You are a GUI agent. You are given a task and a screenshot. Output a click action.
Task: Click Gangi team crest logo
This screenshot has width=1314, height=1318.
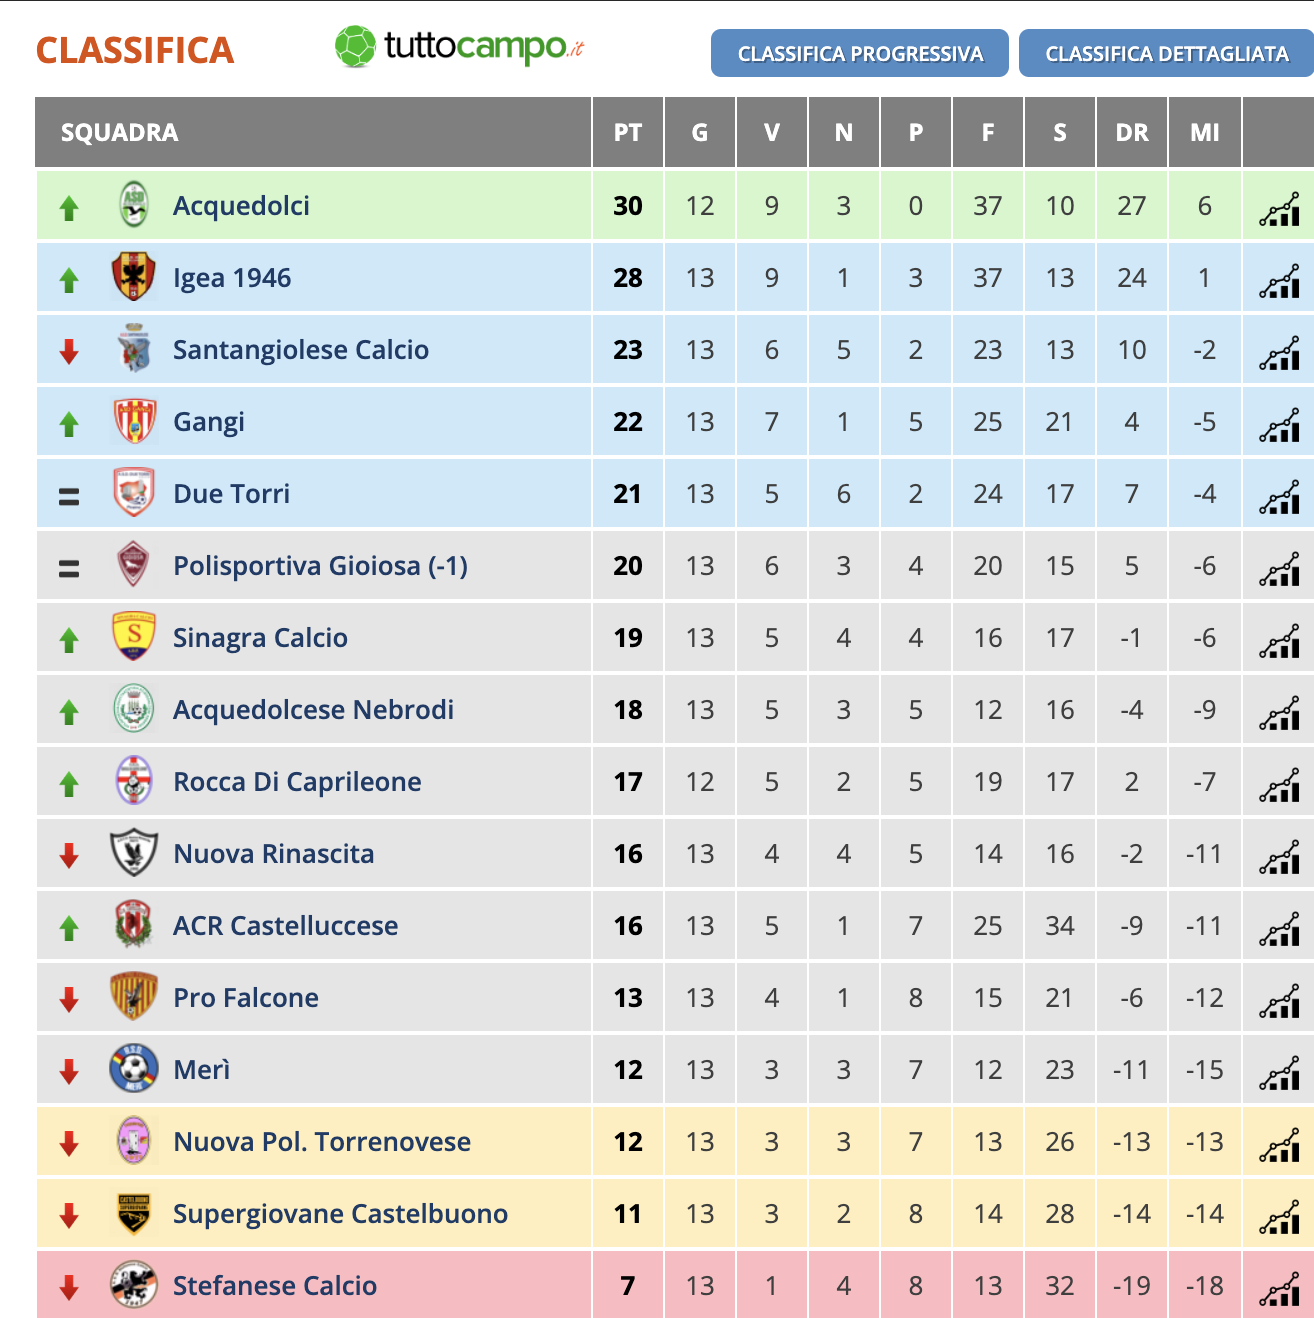[x=134, y=421]
